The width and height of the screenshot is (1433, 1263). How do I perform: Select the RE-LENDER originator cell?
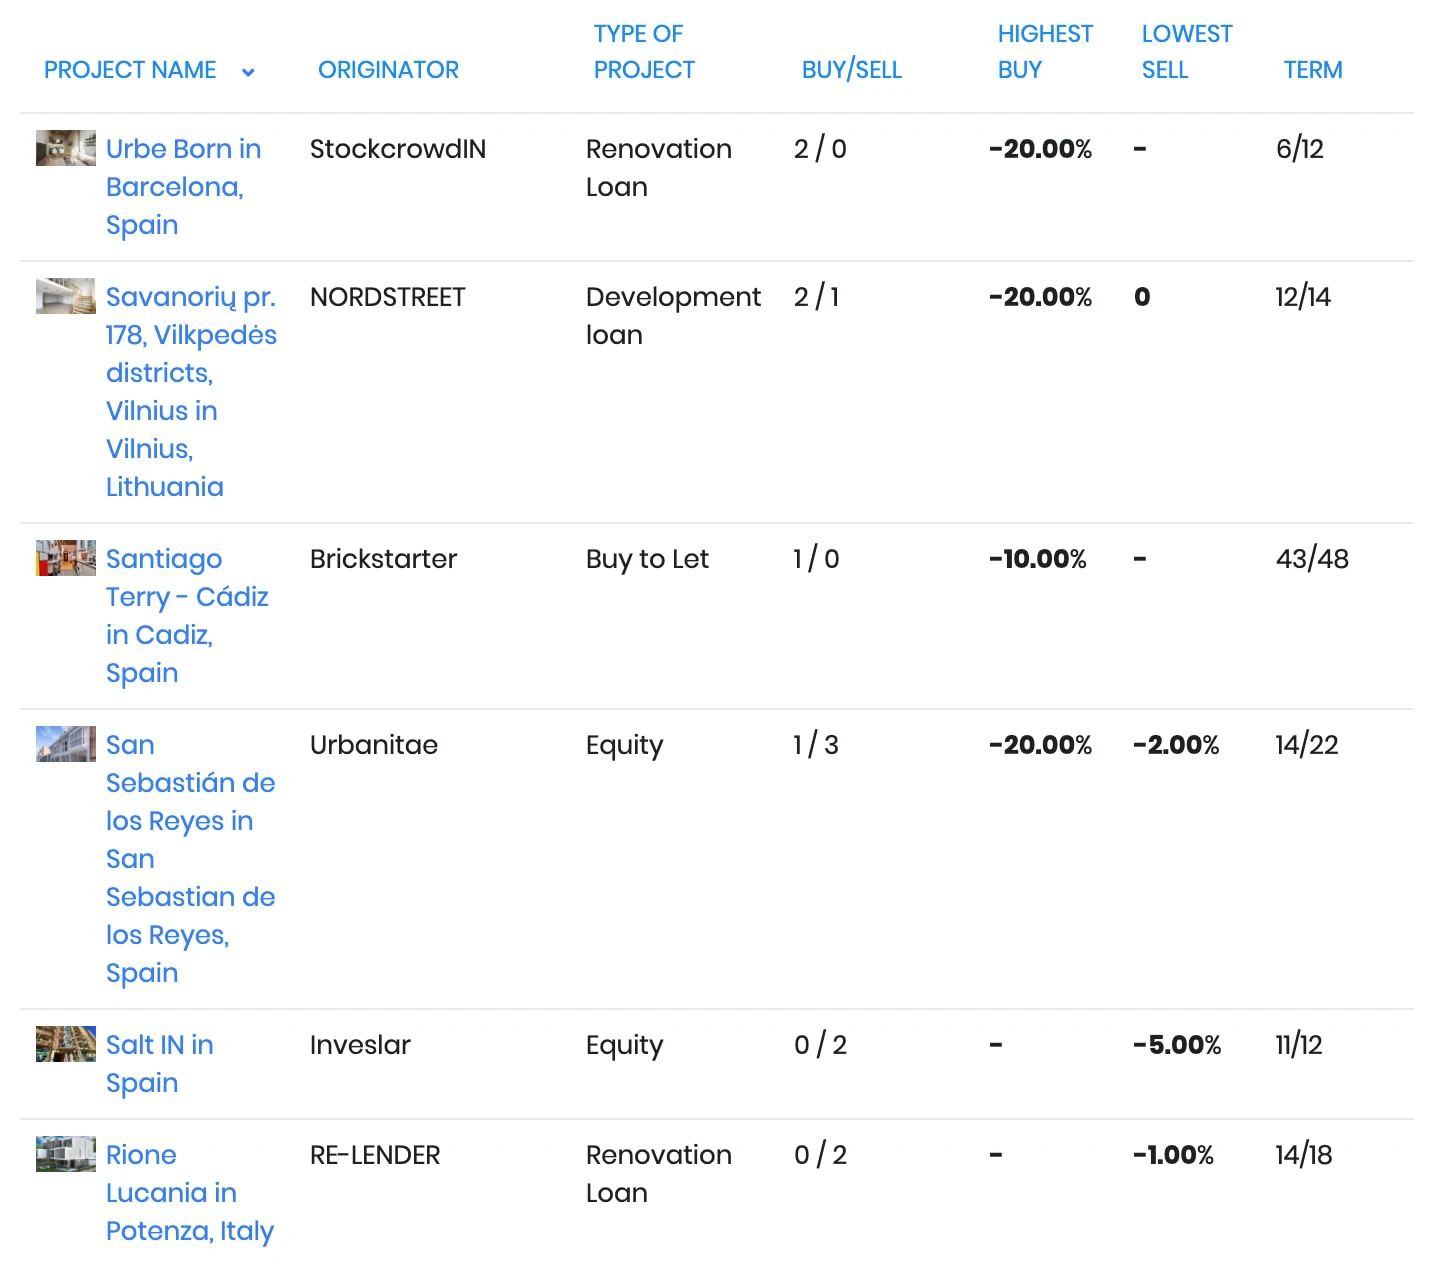coord(375,1155)
